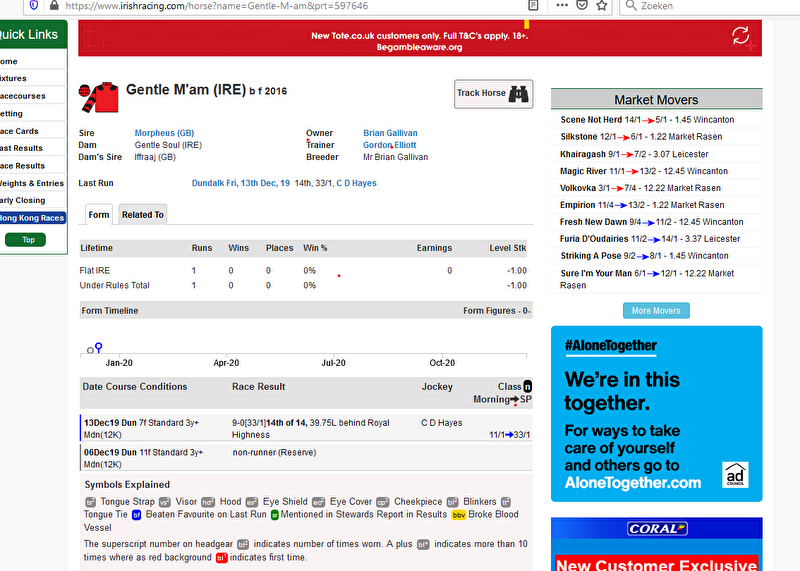
Task: Click the red jockey silks icon
Action: click(x=100, y=96)
